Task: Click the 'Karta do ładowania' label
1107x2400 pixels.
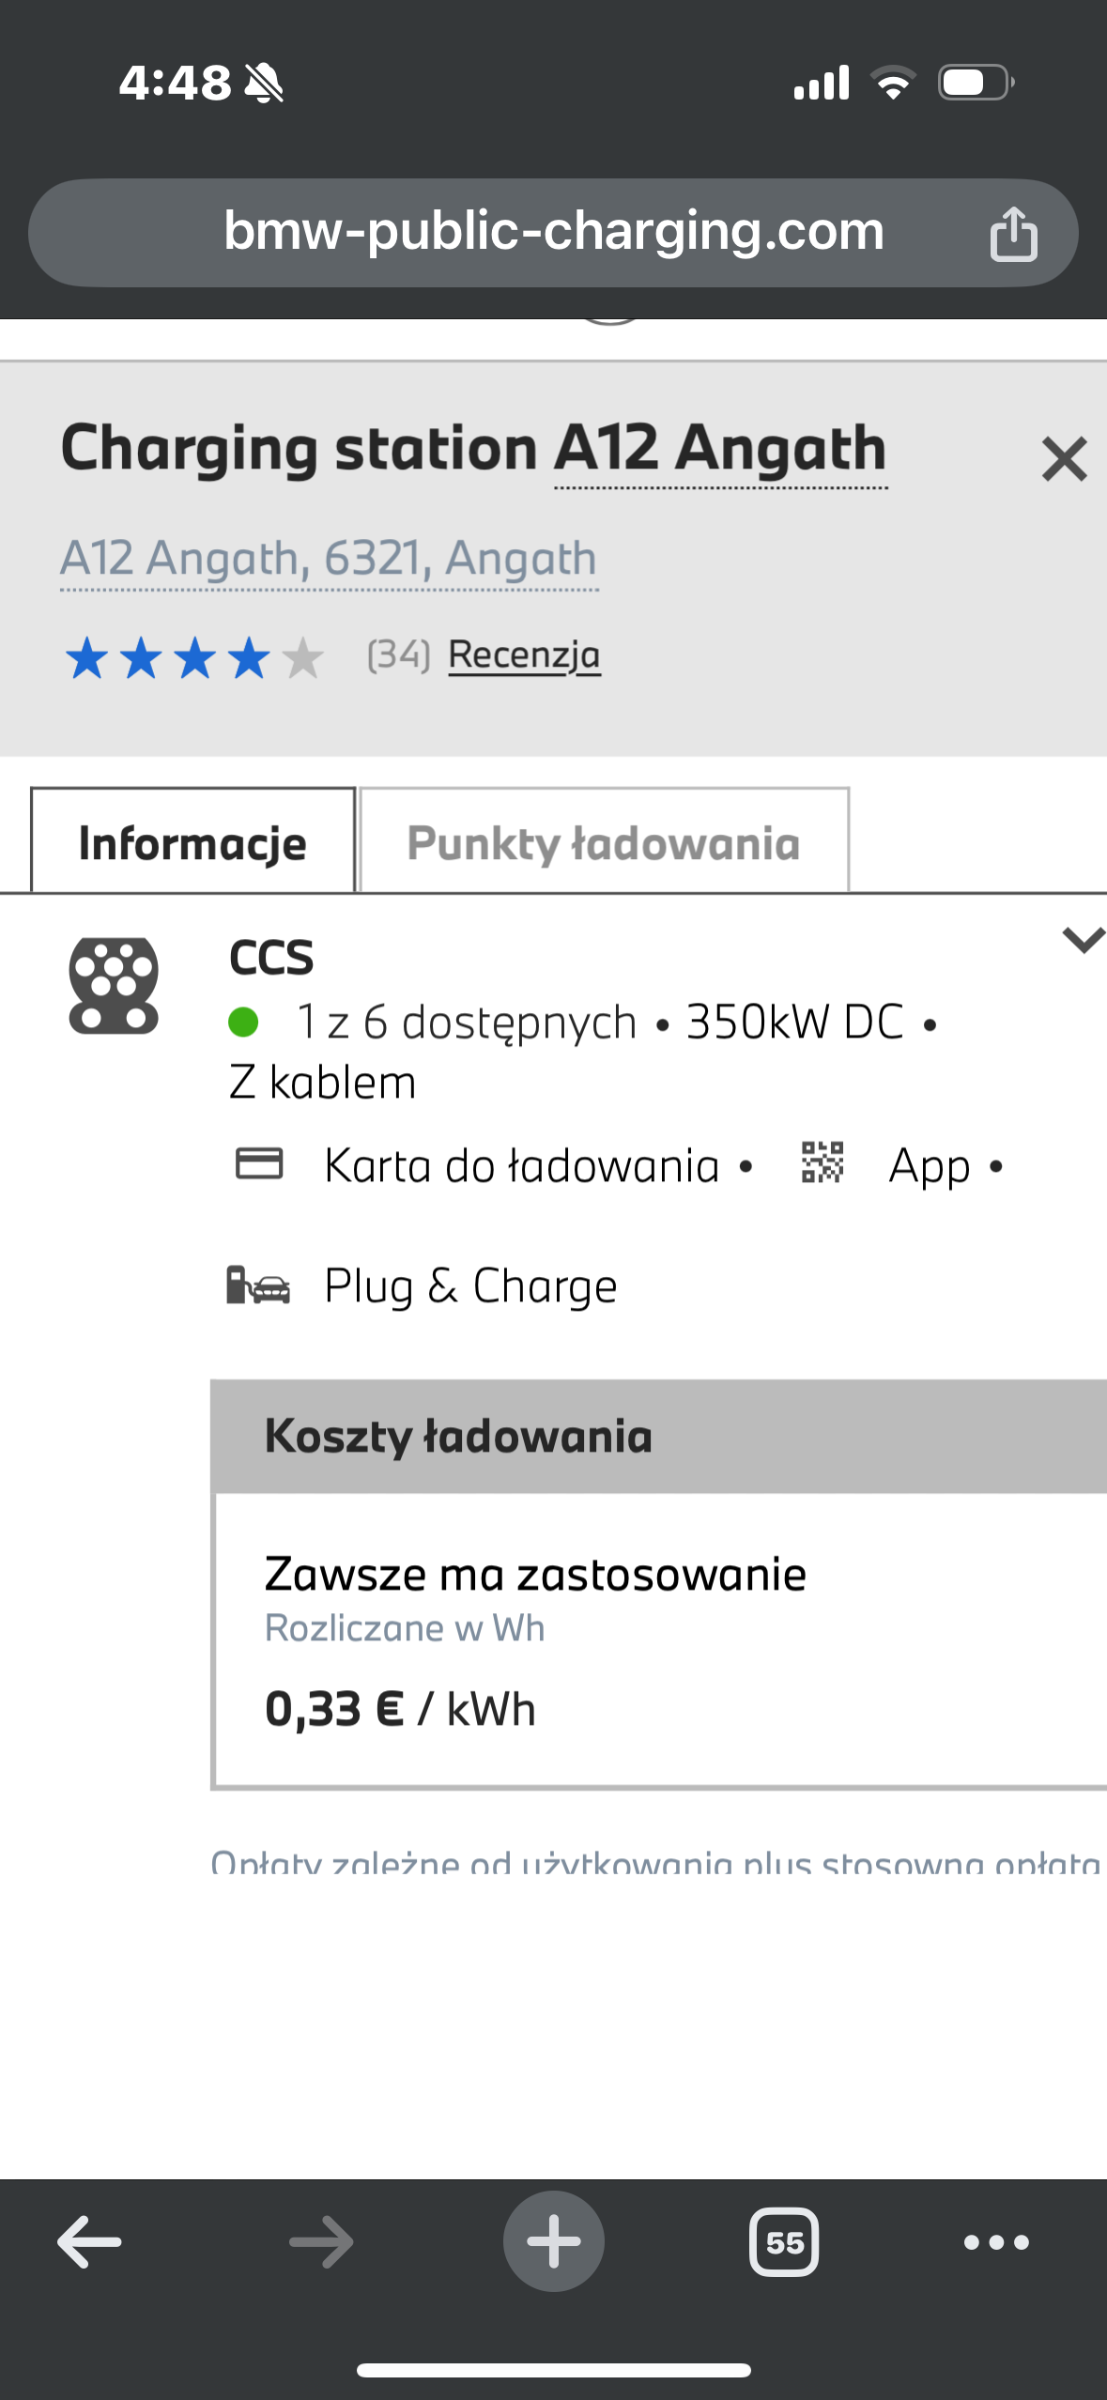Action: 522,1166
